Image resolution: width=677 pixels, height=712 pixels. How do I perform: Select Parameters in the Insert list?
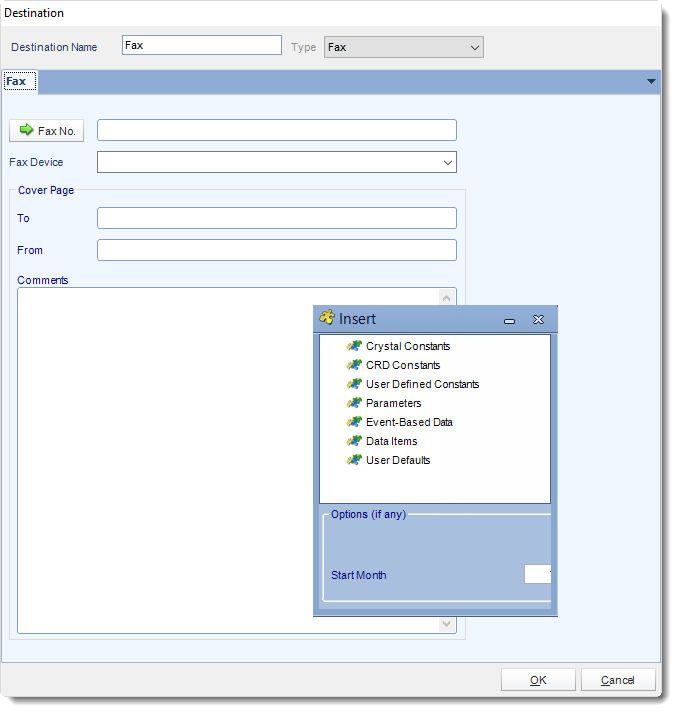click(x=393, y=403)
